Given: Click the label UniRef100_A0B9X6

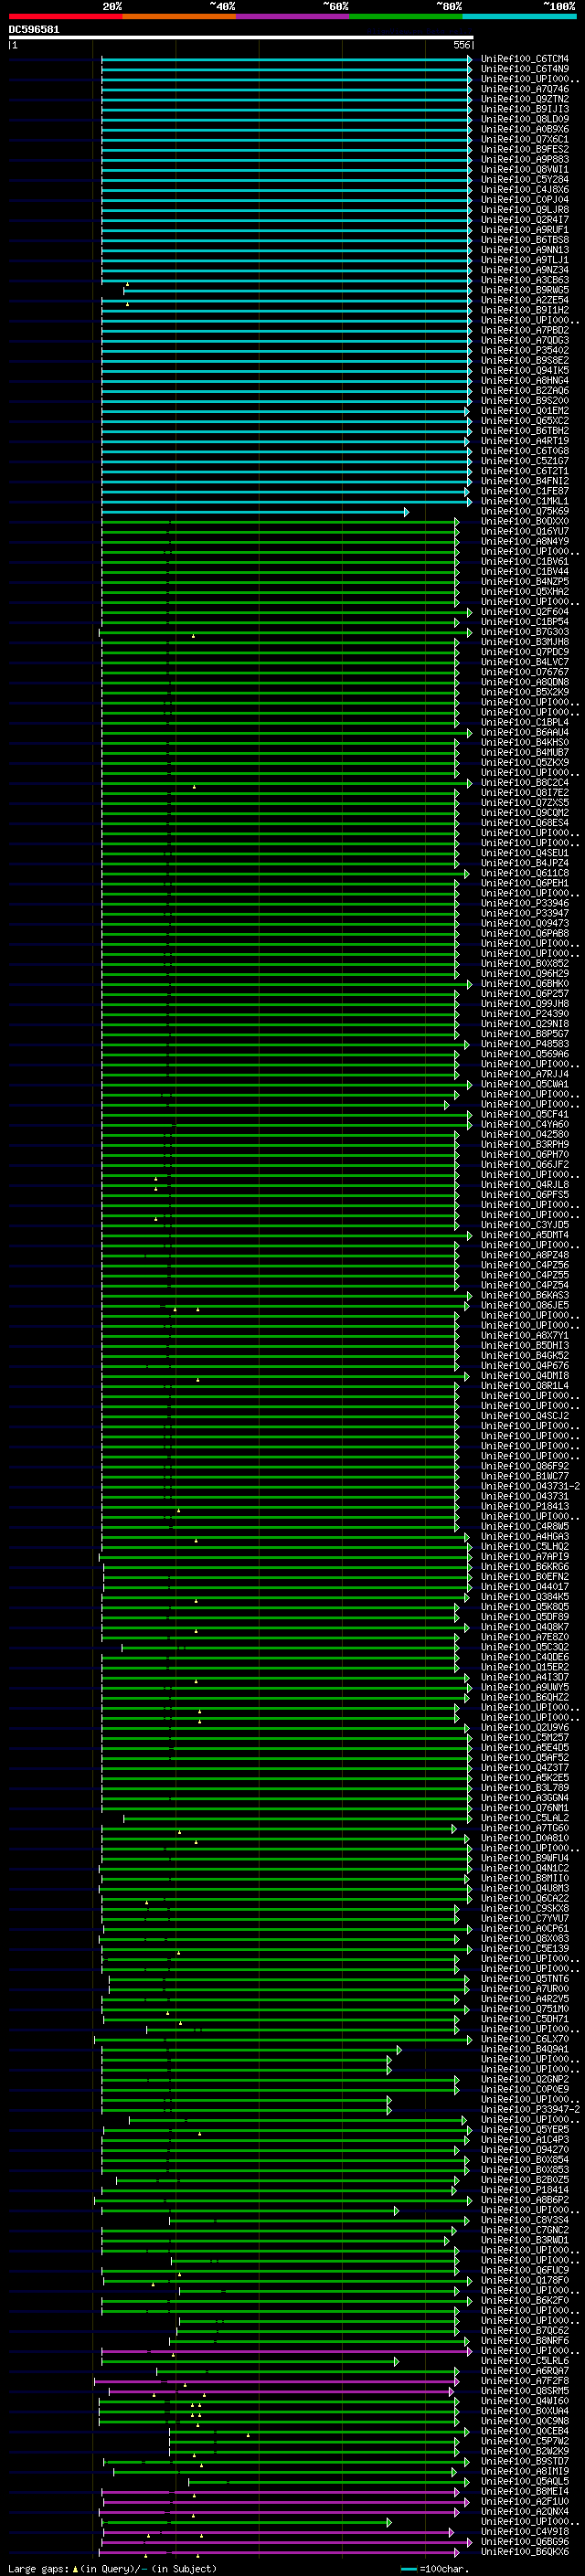Looking at the screenshot, I should [x=525, y=129].
